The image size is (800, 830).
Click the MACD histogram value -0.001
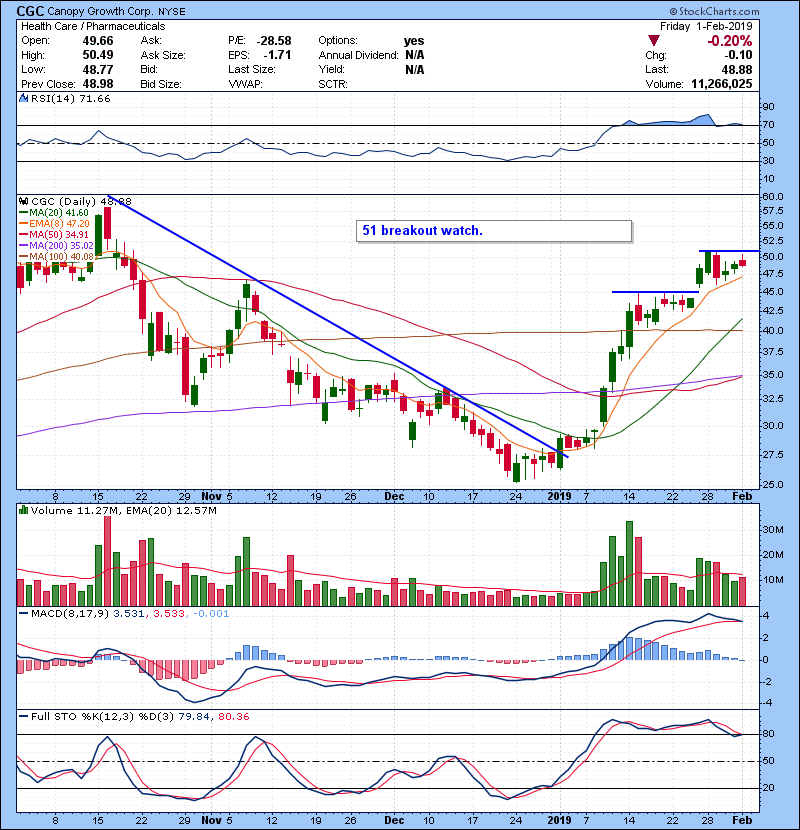[x=211, y=614]
